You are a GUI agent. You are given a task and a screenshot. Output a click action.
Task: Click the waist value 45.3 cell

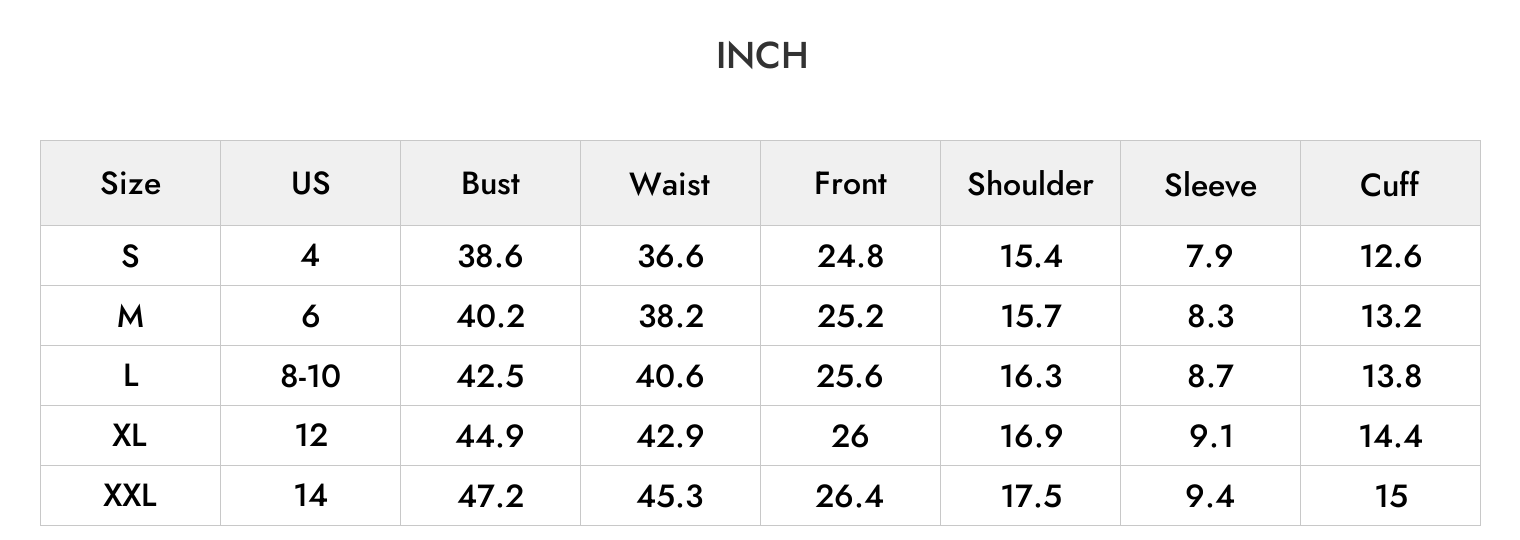[670, 496]
